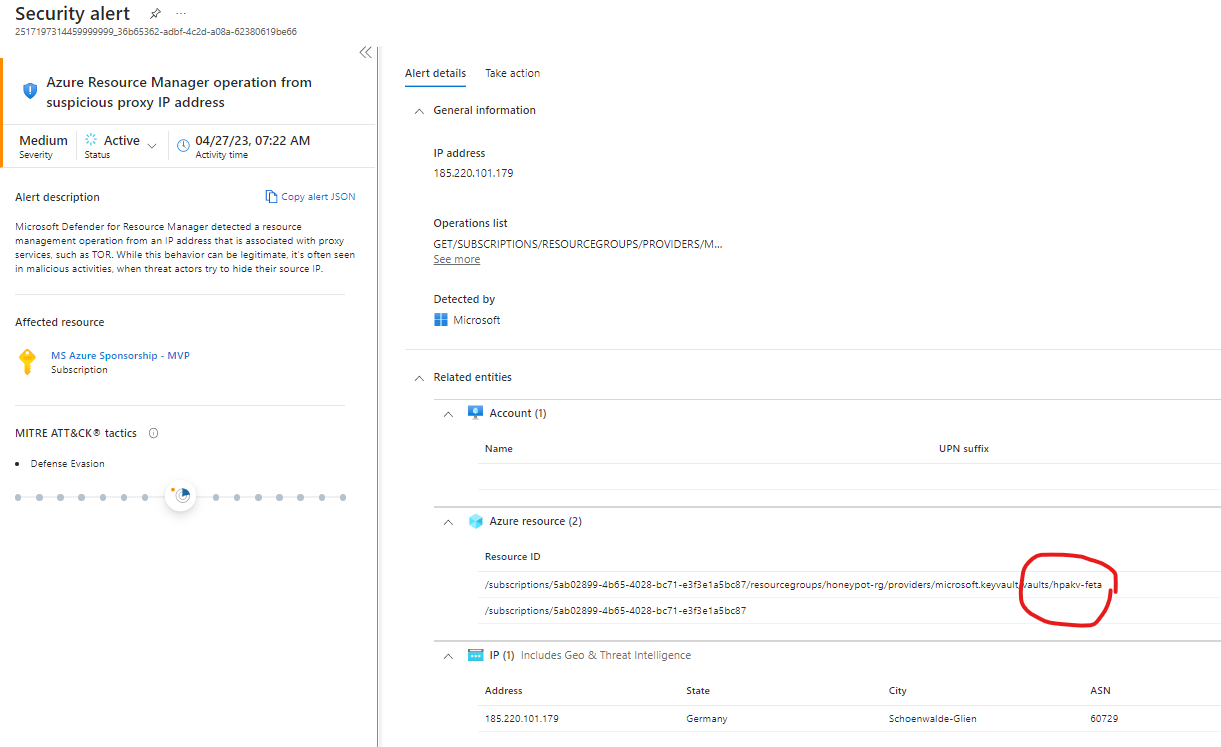Click the MITRE ATT&CK info icon
The image size is (1221, 747).
[153, 433]
